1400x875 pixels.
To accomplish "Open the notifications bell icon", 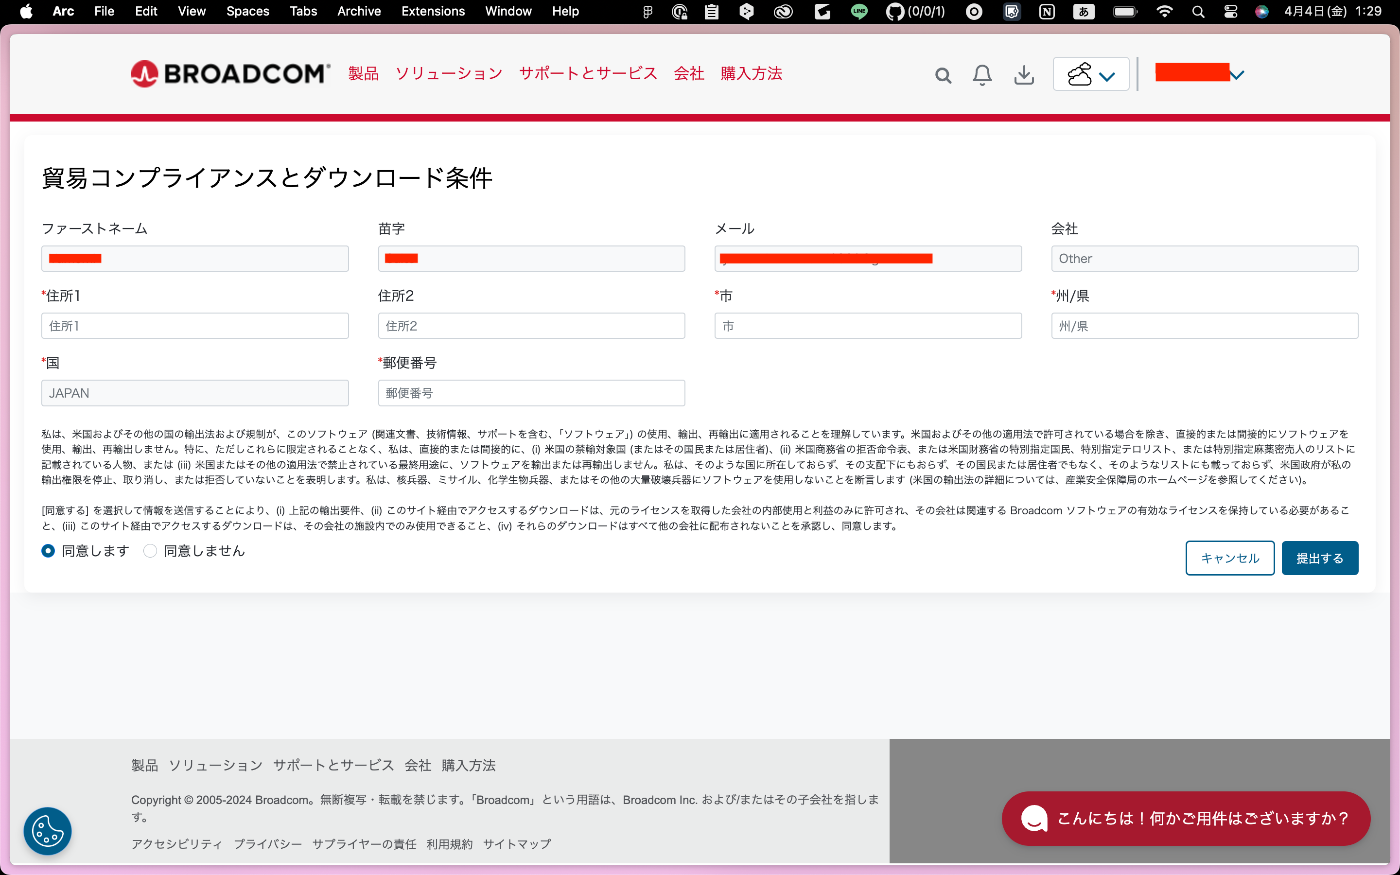I will (x=982, y=75).
